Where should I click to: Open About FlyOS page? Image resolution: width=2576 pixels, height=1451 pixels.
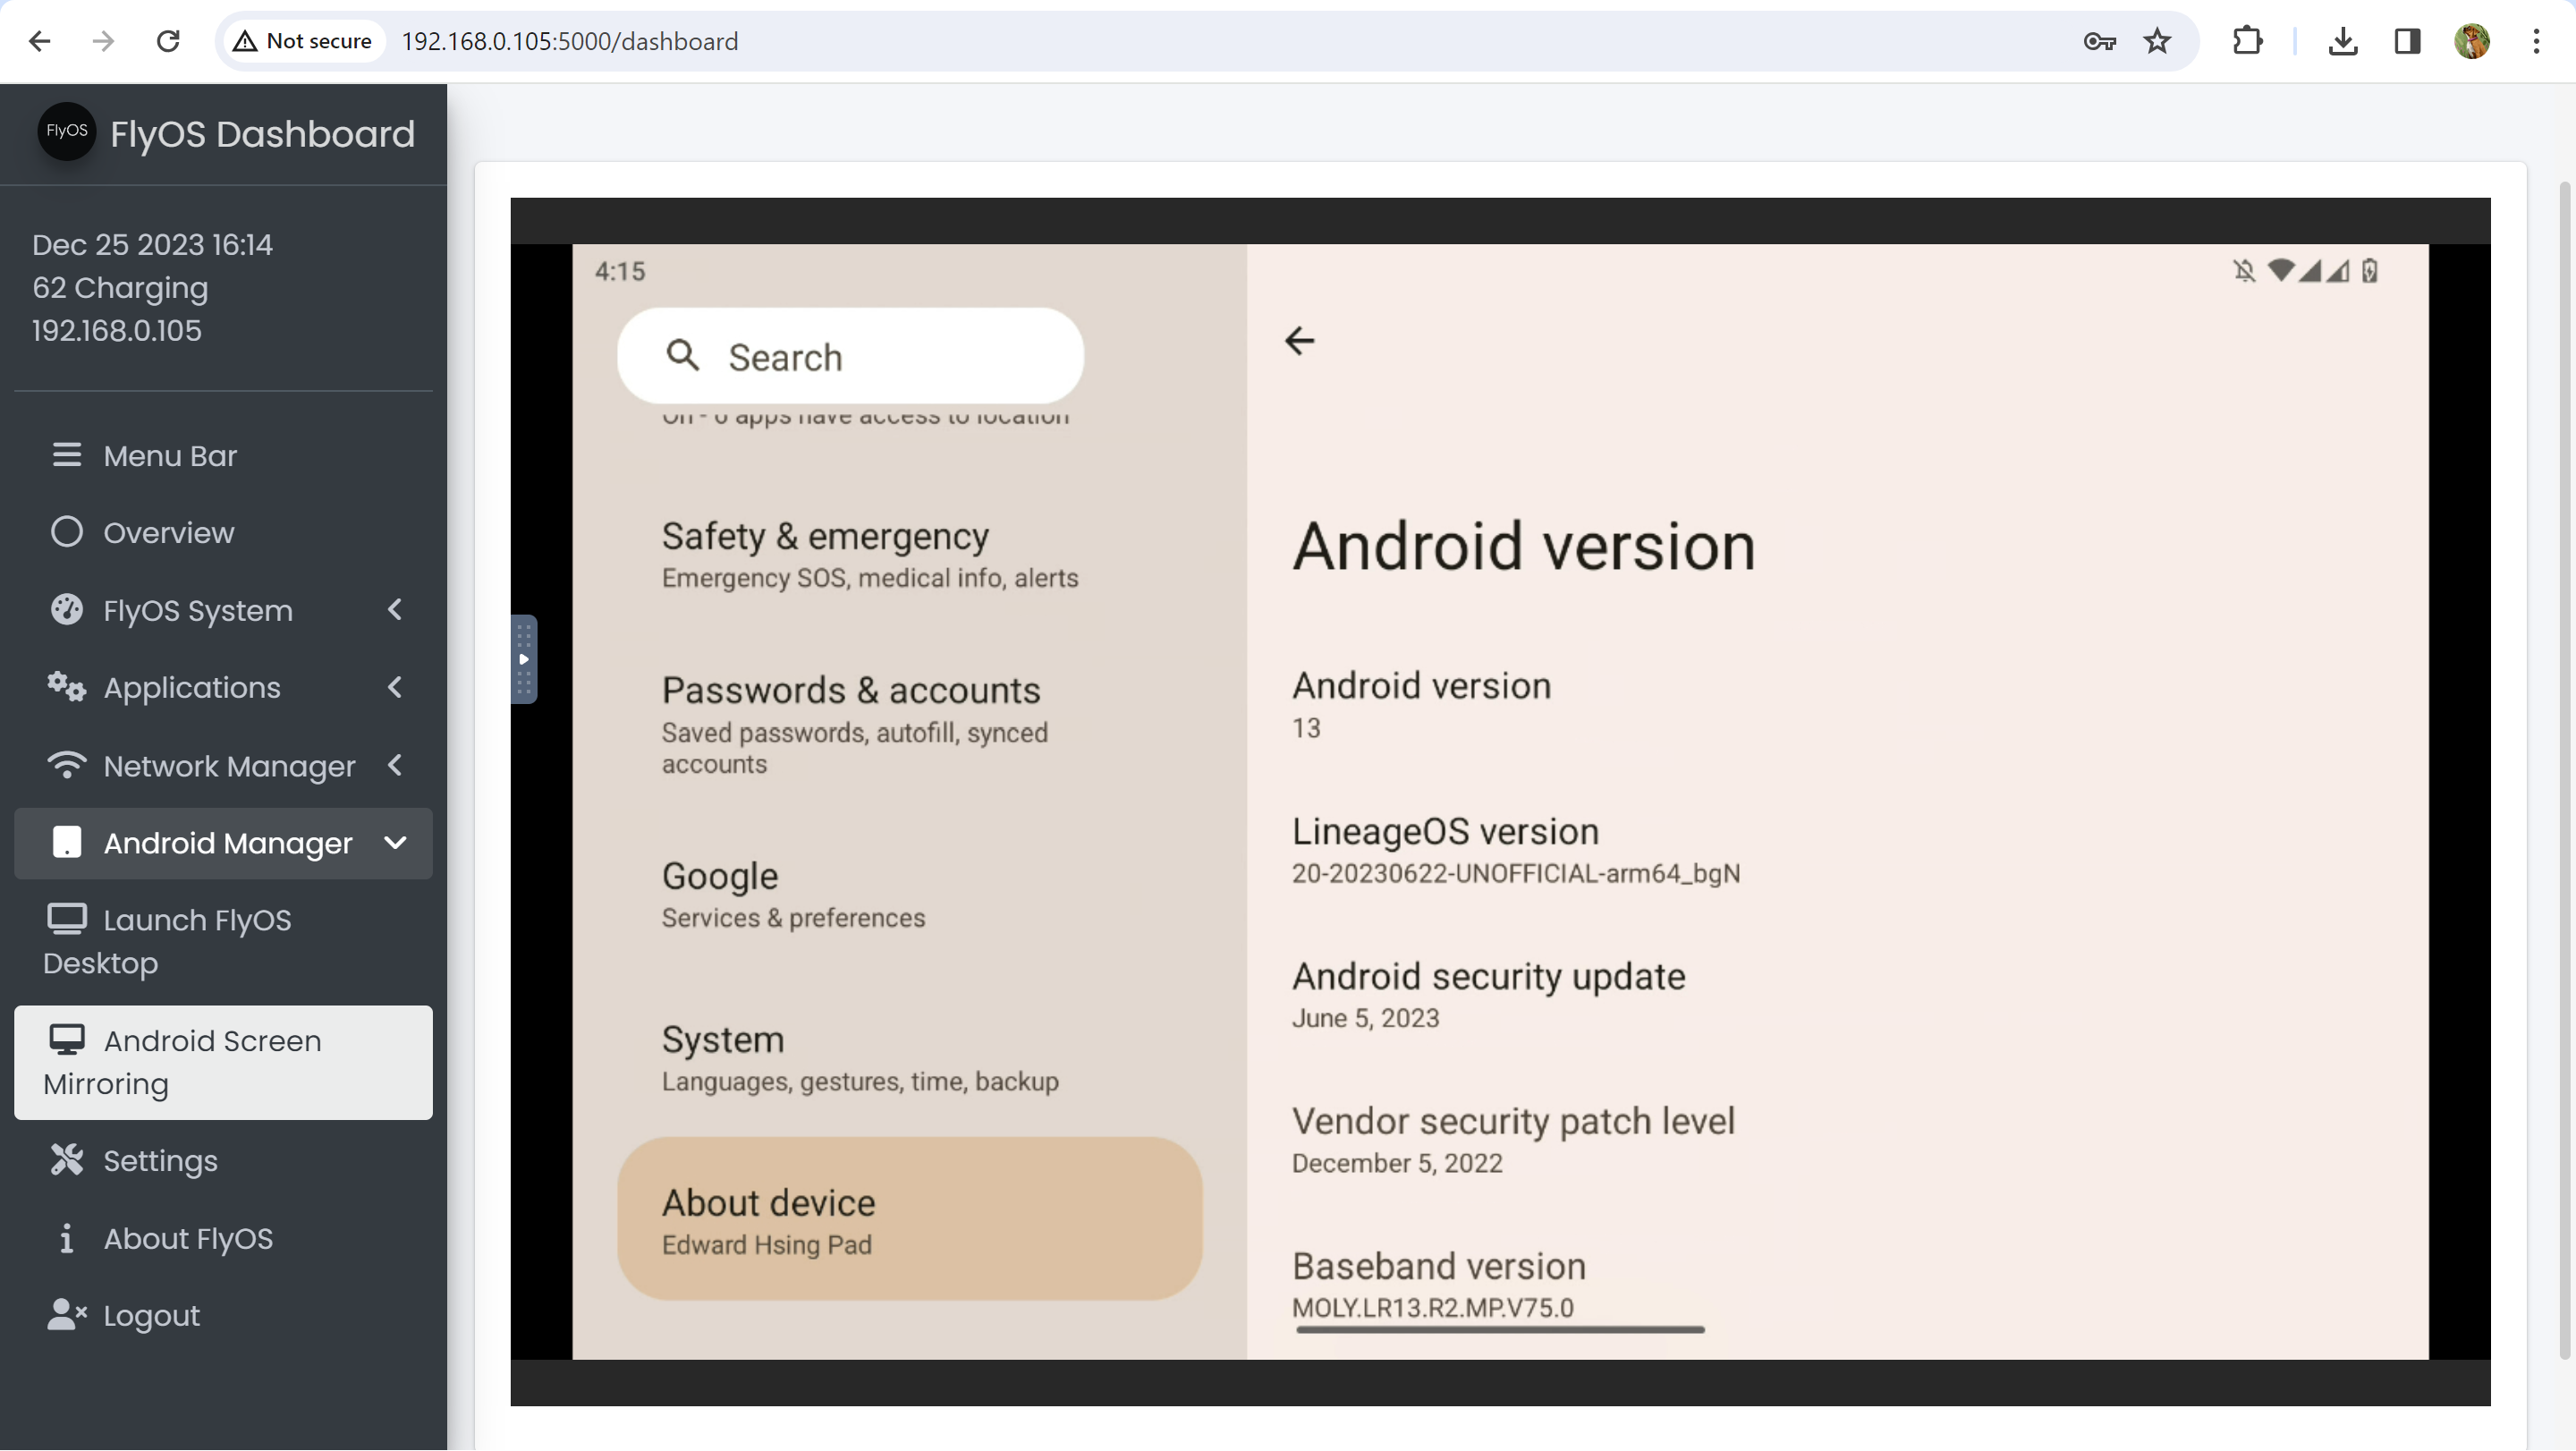(187, 1238)
